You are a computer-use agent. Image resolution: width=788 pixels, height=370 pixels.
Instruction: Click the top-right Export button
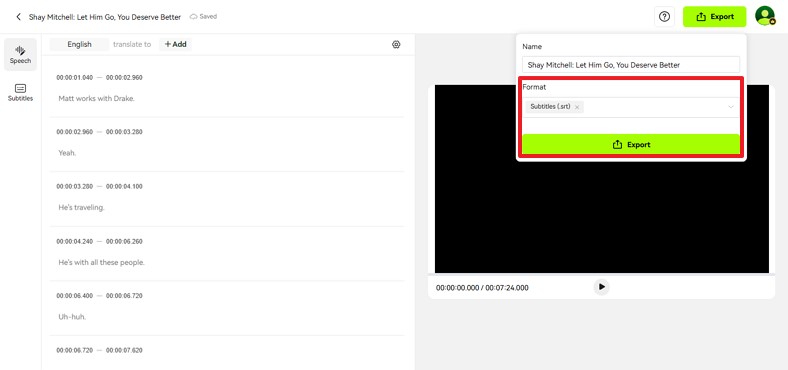click(x=715, y=17)
